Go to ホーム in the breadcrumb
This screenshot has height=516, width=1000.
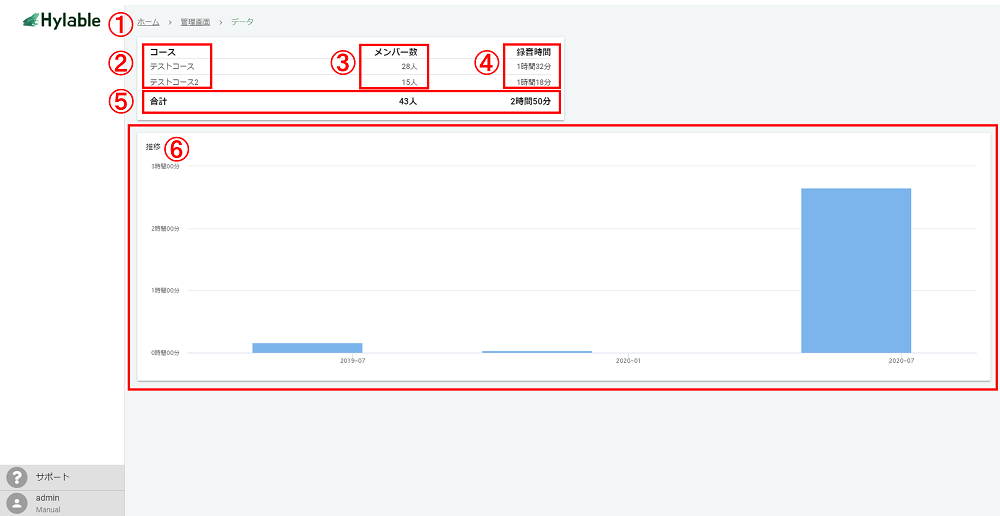tap(148, 21)
